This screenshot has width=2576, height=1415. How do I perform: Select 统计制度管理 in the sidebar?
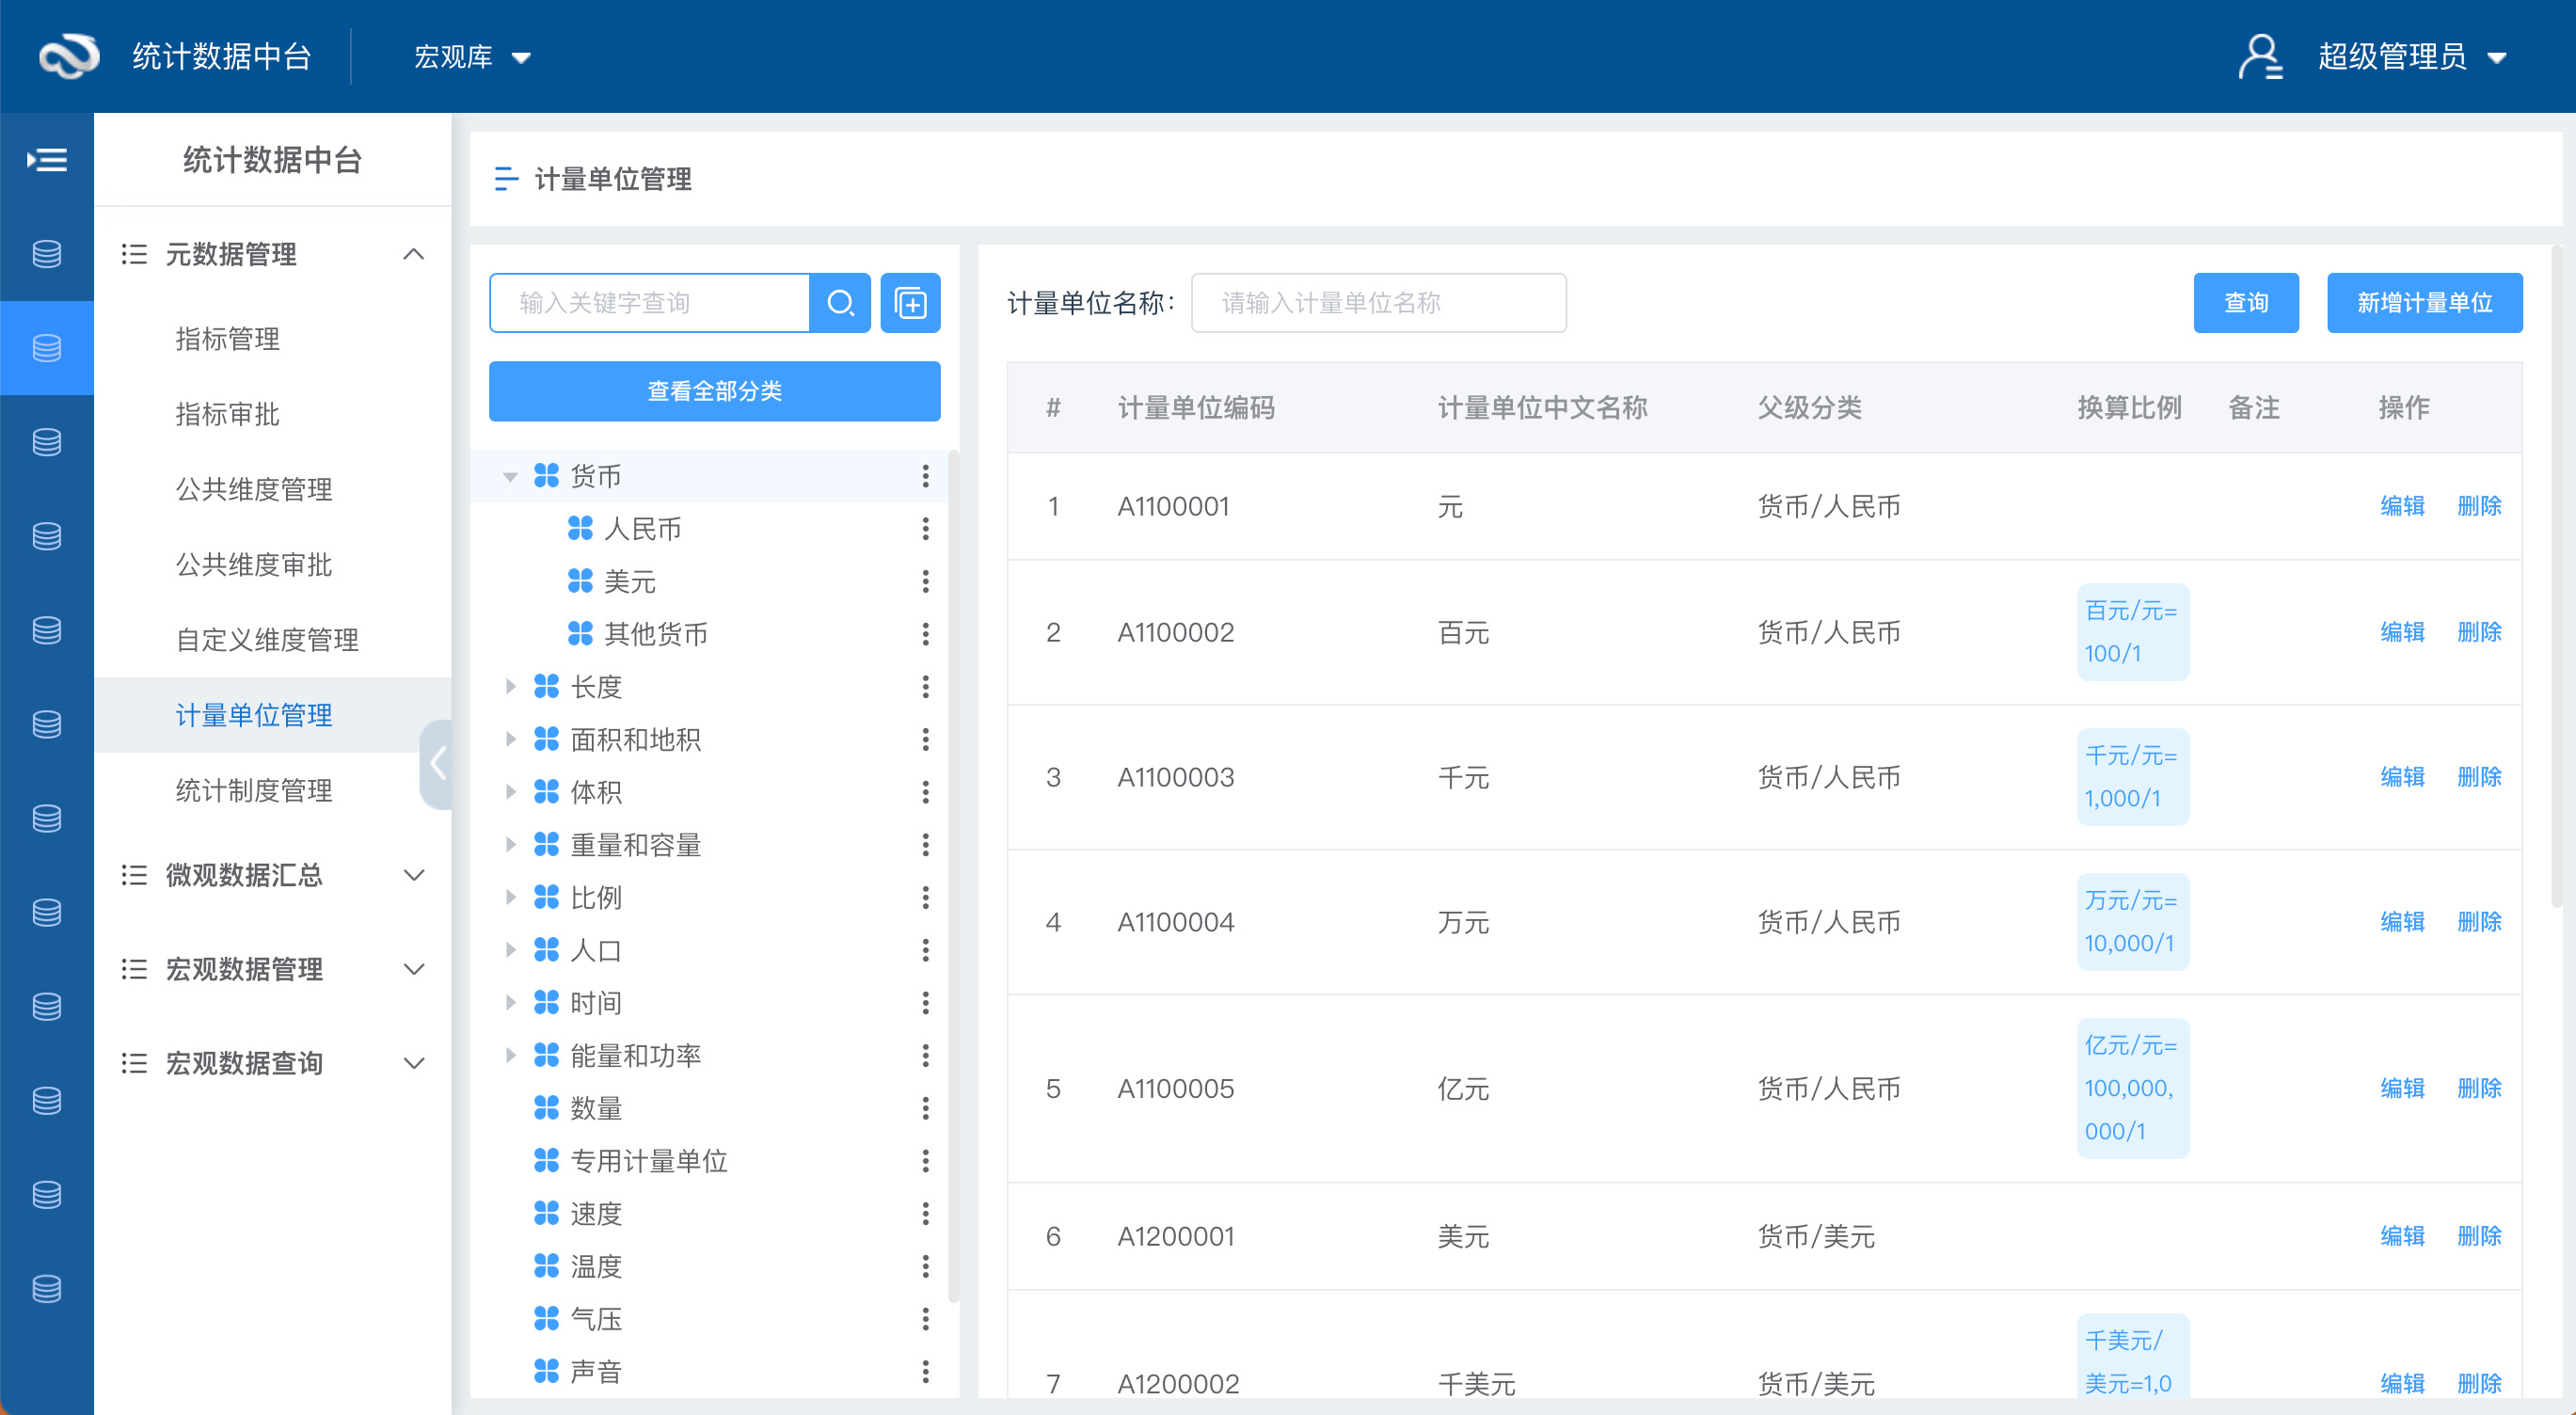(x=253, y=791)
